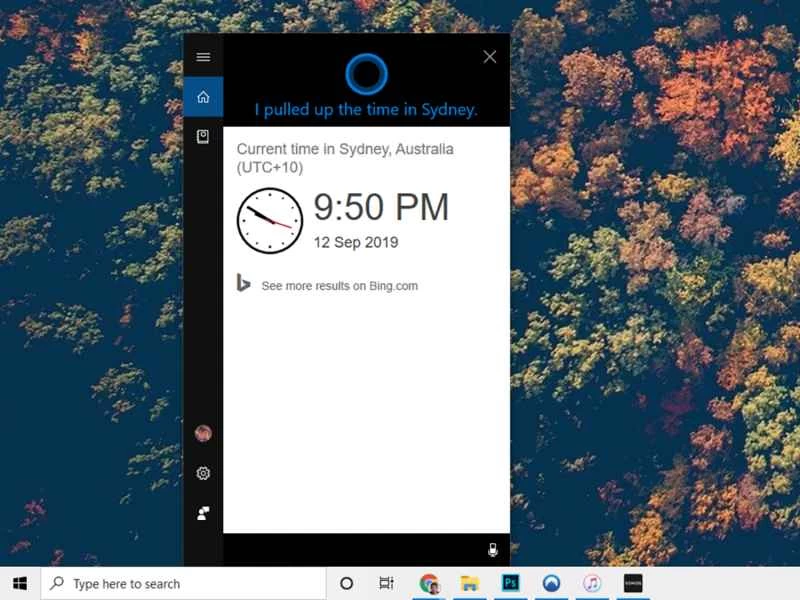Click the feedback icon in Cortana sidebar
This screenshot has width=800, height=600.
coord(203,510)
